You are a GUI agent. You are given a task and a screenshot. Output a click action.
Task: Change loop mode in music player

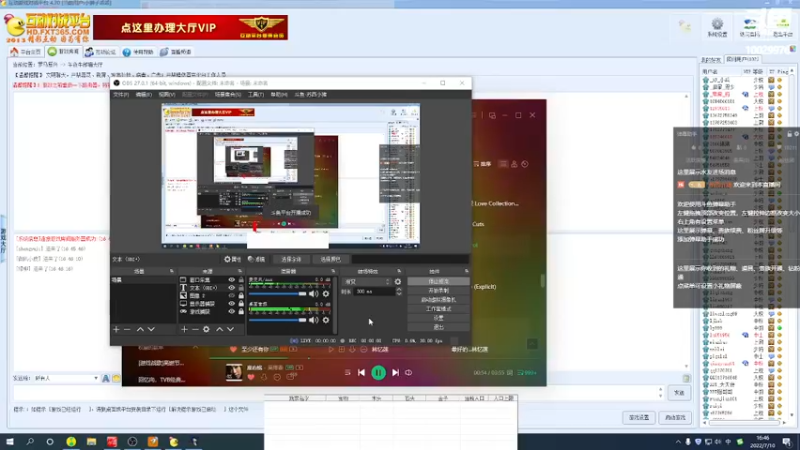tap(409, 373)
